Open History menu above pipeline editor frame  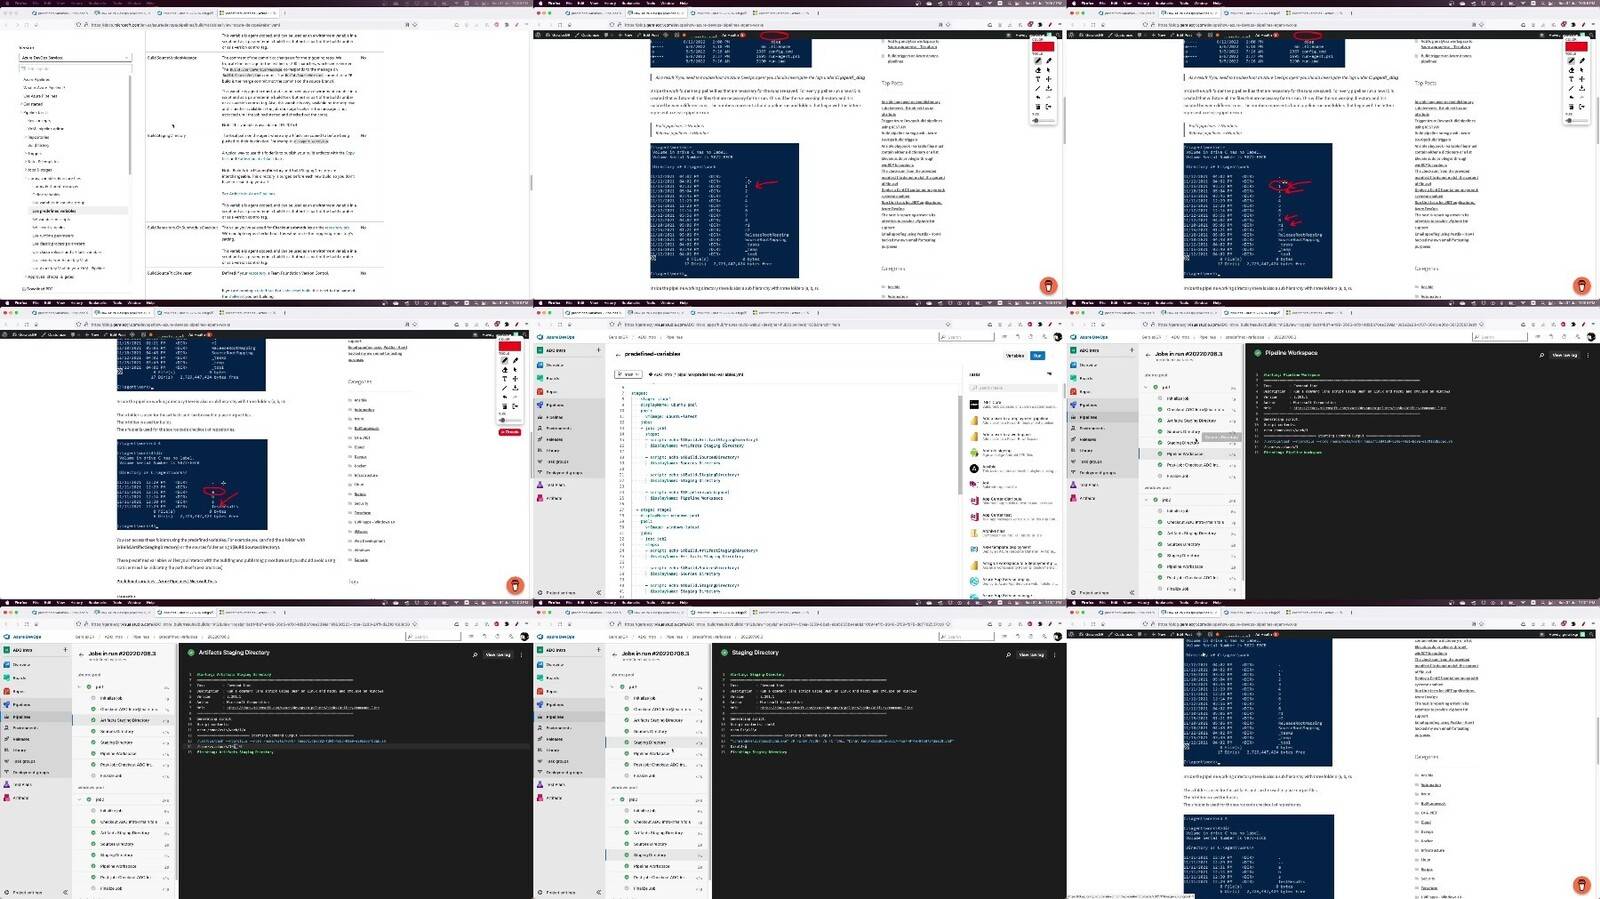pyautogui.click(x=610, y=303)
